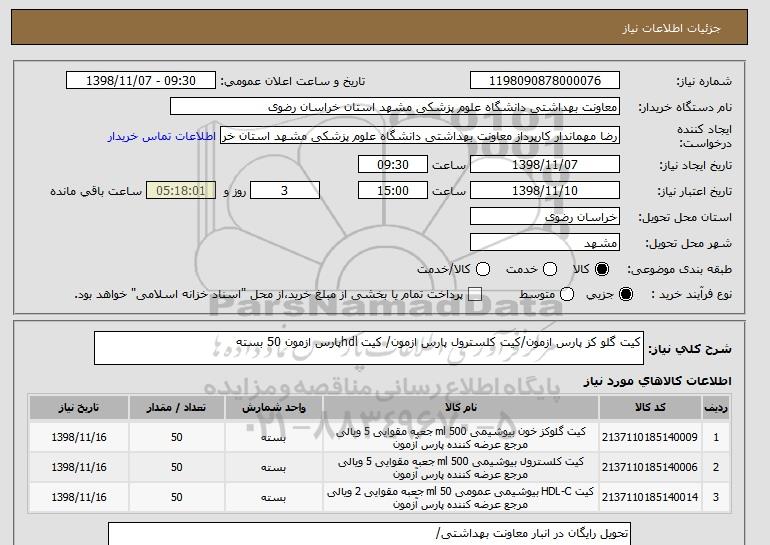Click the quantity 50 in row 2

point(177,467)
